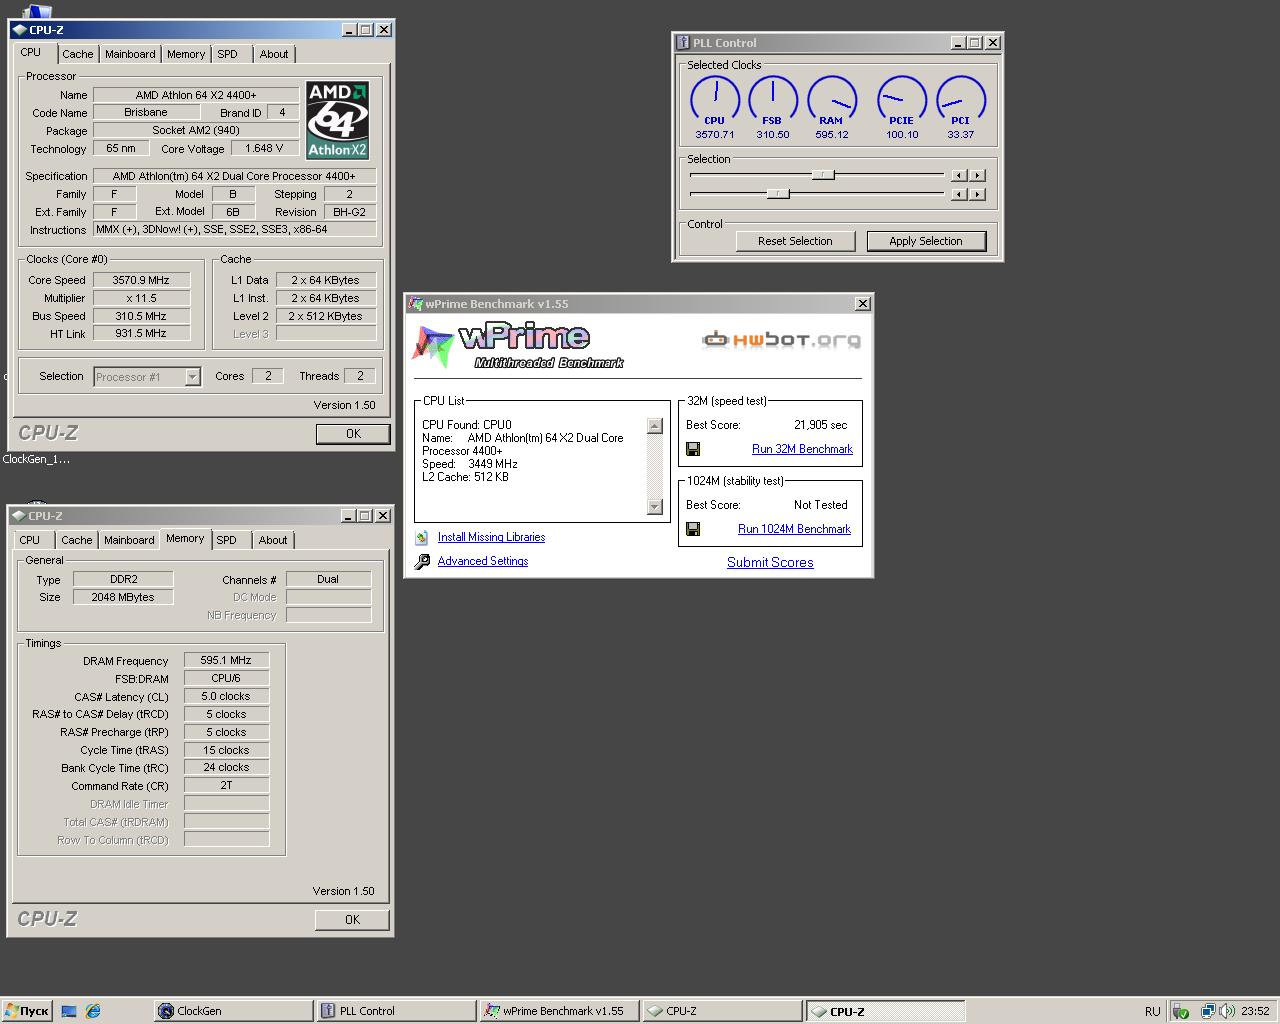Switch to PLL Control in the taskbar

point(396,1011)
